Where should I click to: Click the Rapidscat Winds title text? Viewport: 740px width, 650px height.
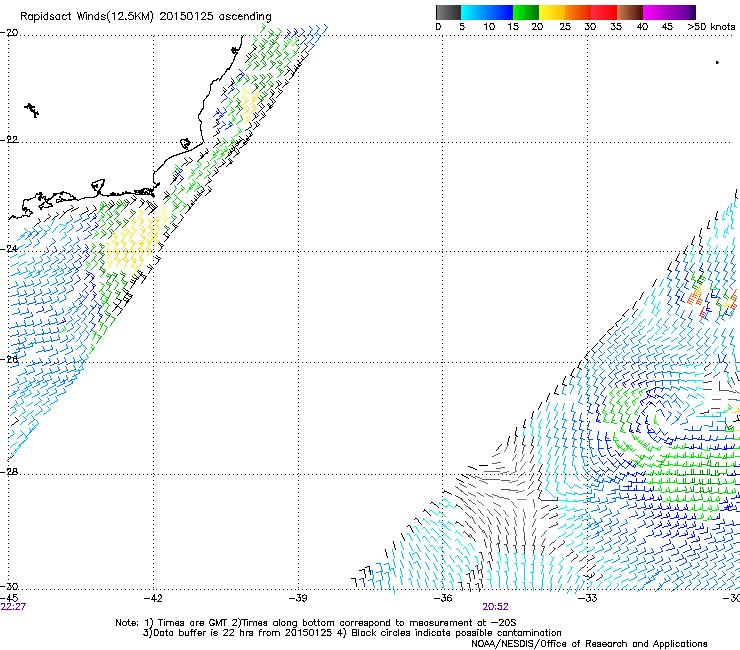(x=145, y=17)
